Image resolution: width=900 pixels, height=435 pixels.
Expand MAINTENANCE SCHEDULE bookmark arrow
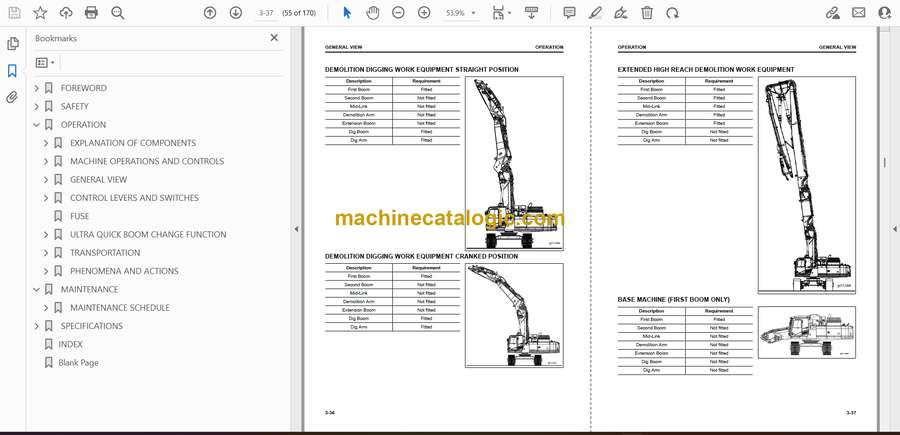(46, 308)
